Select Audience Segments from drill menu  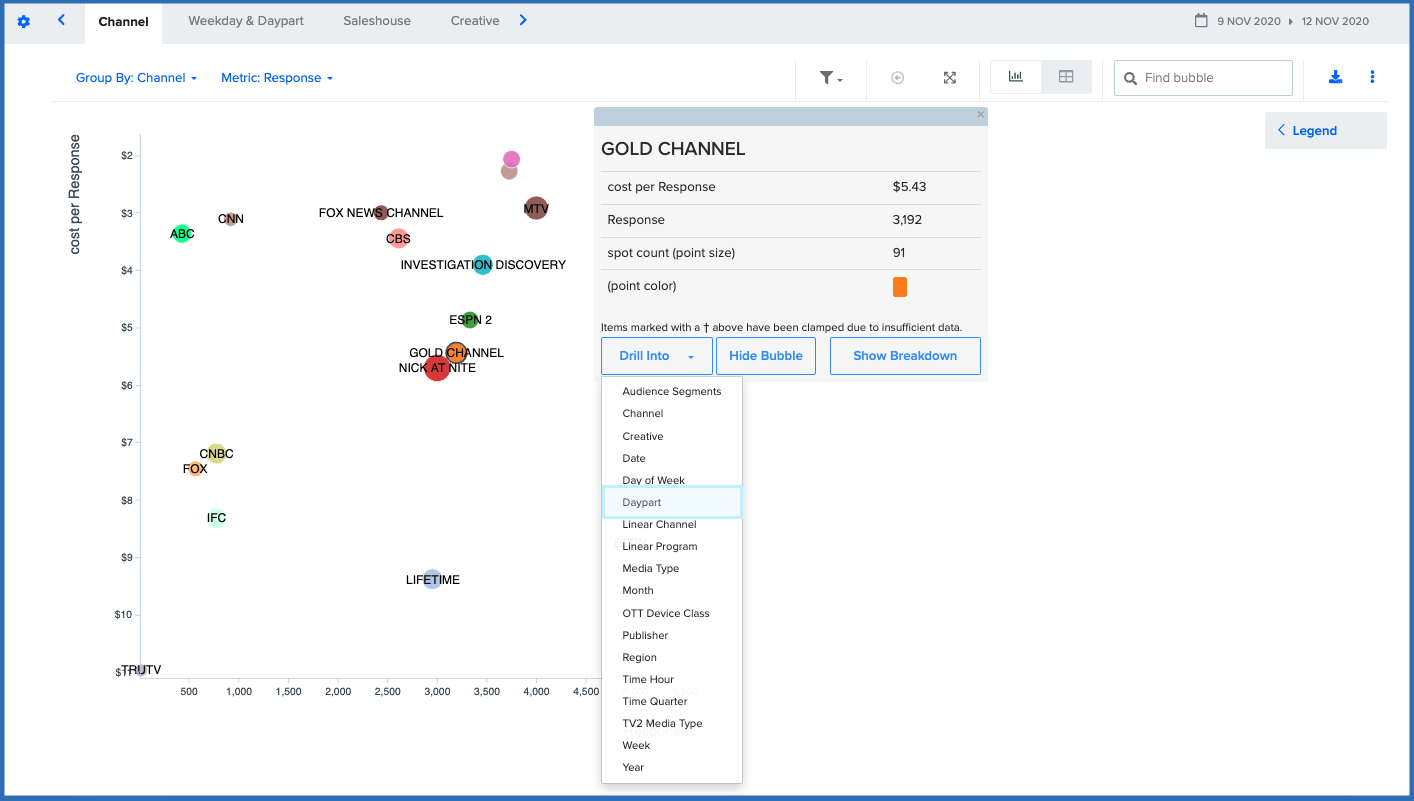672,391
